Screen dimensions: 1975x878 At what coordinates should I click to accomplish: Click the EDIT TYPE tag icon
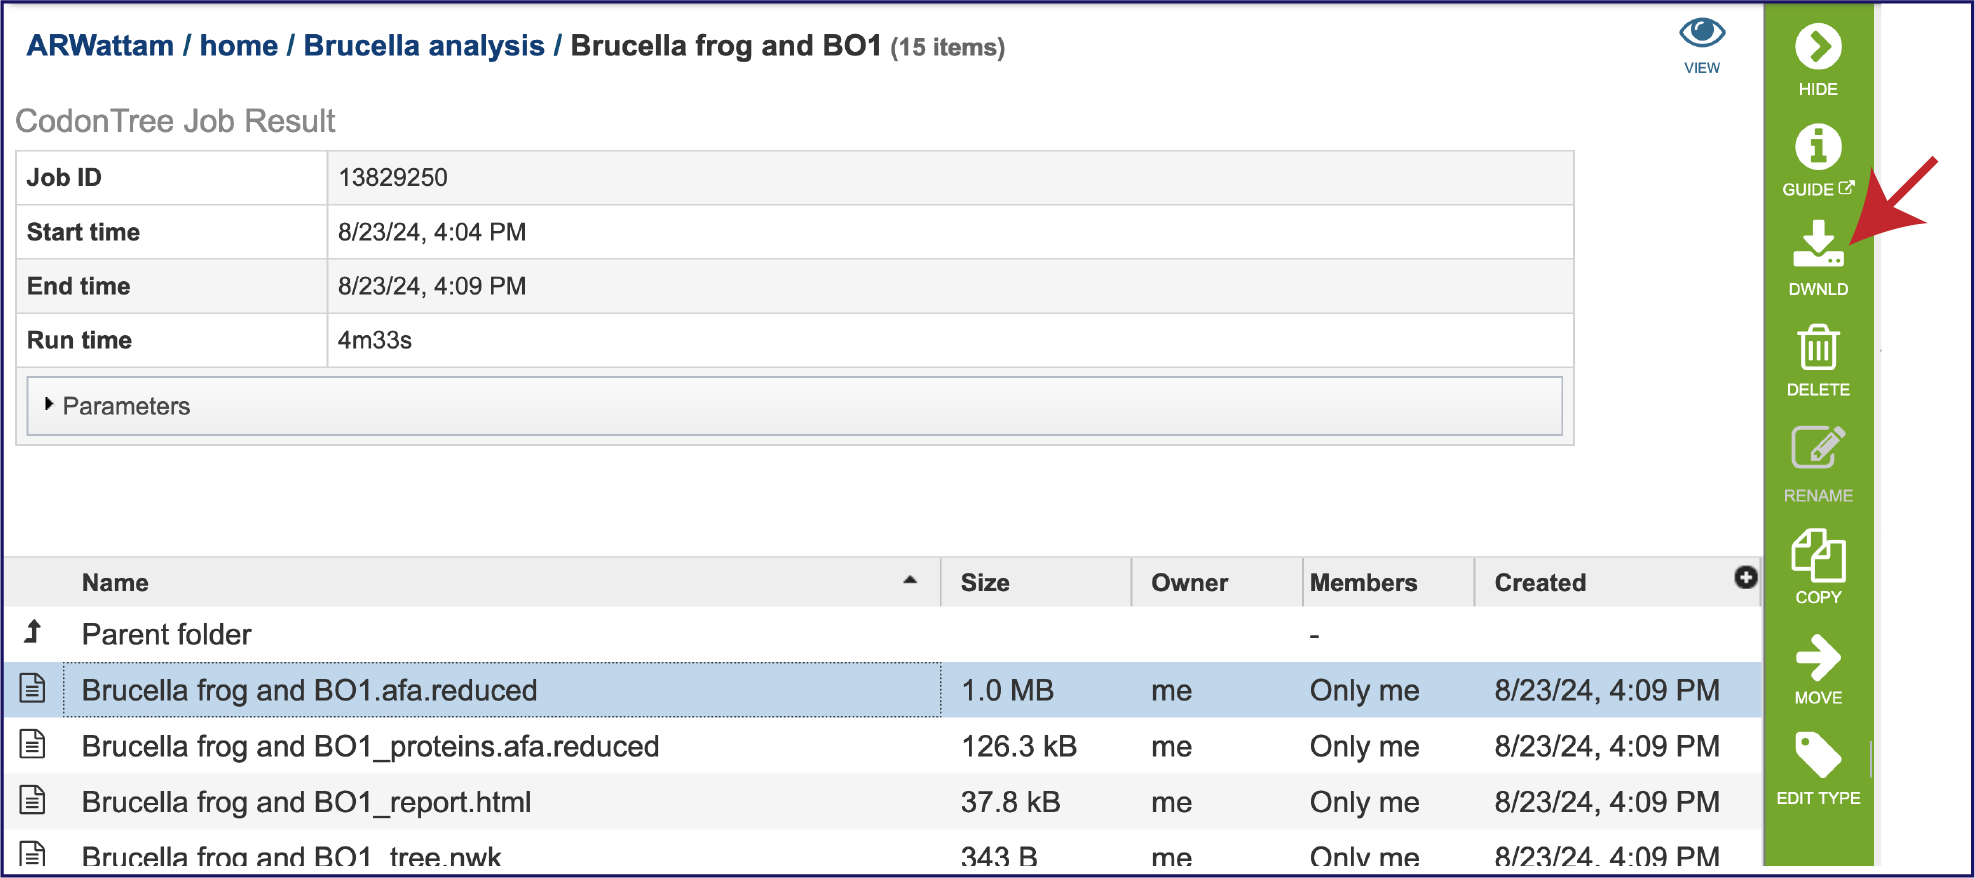click(x=1817, y=756)
